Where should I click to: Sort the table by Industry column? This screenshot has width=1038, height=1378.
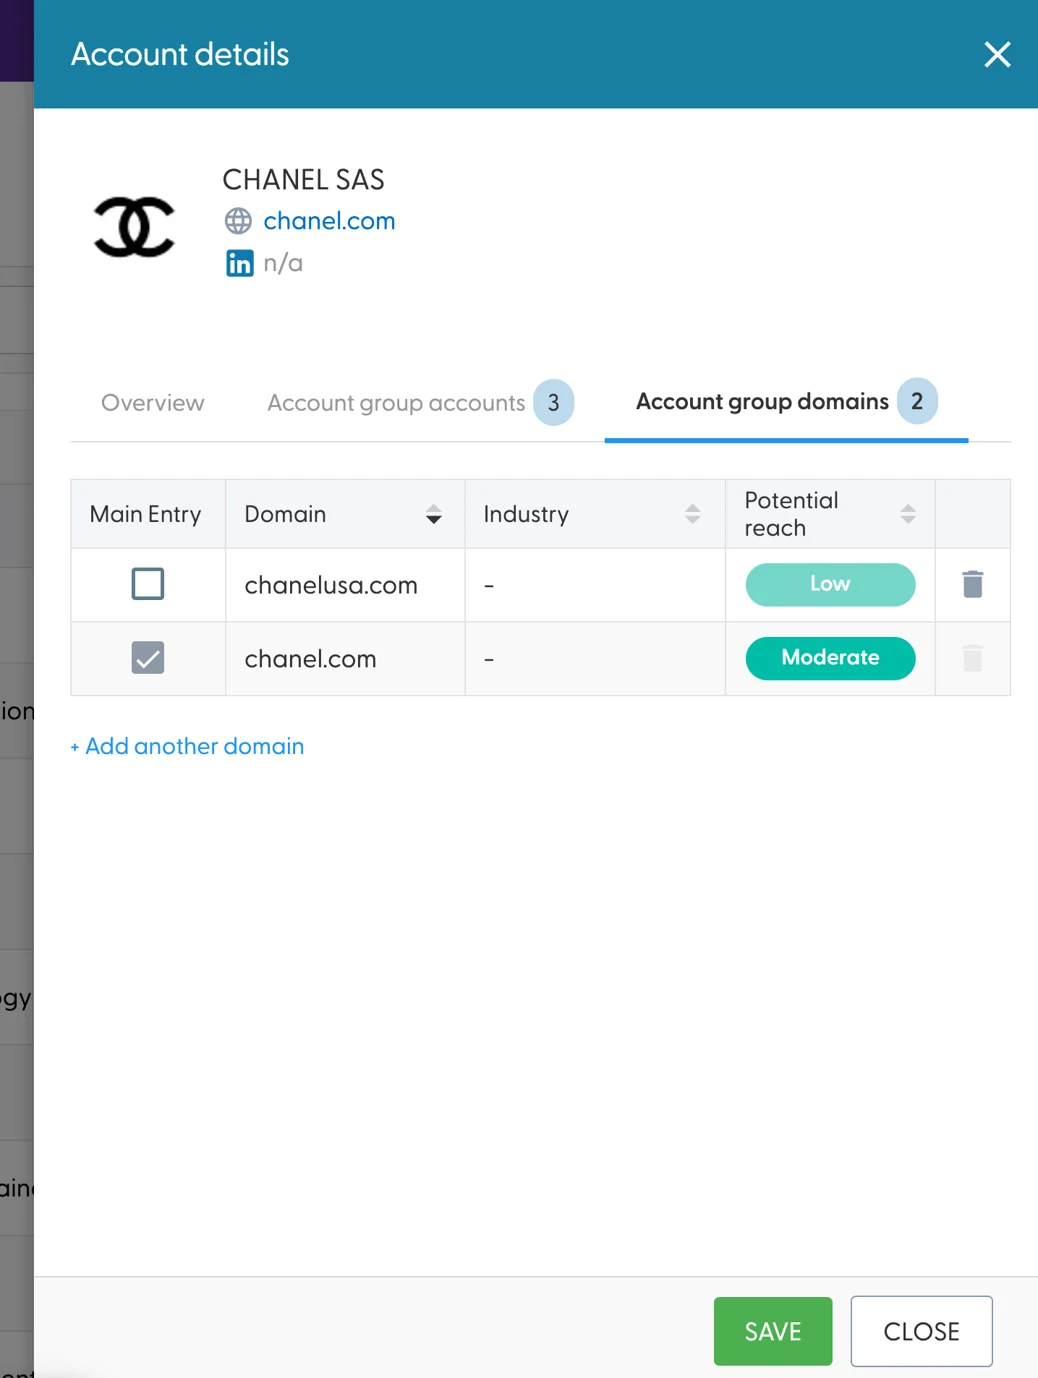[692, 514]
